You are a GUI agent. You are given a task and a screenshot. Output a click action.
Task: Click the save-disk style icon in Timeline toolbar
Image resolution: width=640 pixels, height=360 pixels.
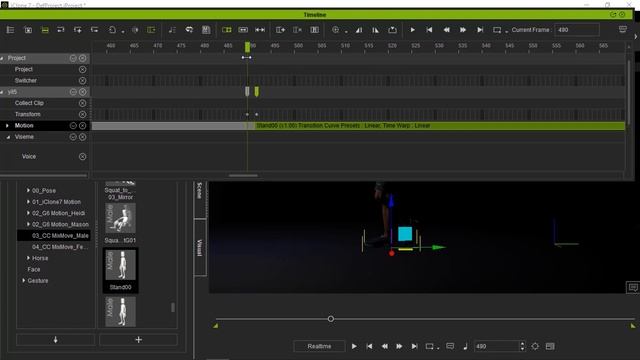pos(206,30)
